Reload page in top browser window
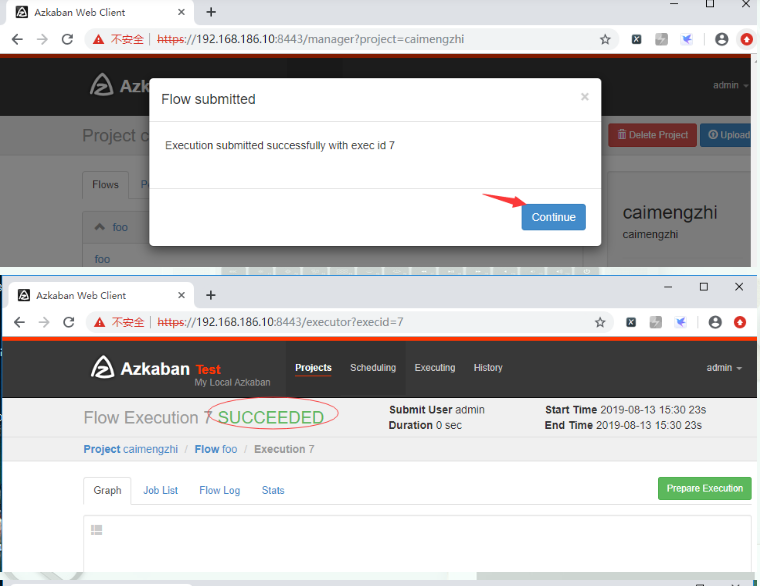Screen dimensions: 760x586 pyautogui.click(x=67, y=39)
